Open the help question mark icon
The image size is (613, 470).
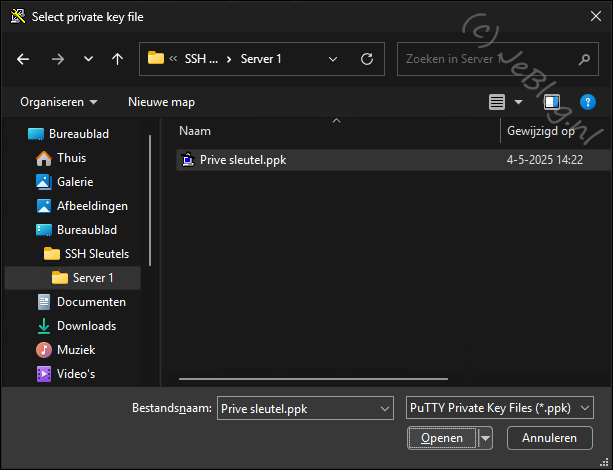click(587, 102)
